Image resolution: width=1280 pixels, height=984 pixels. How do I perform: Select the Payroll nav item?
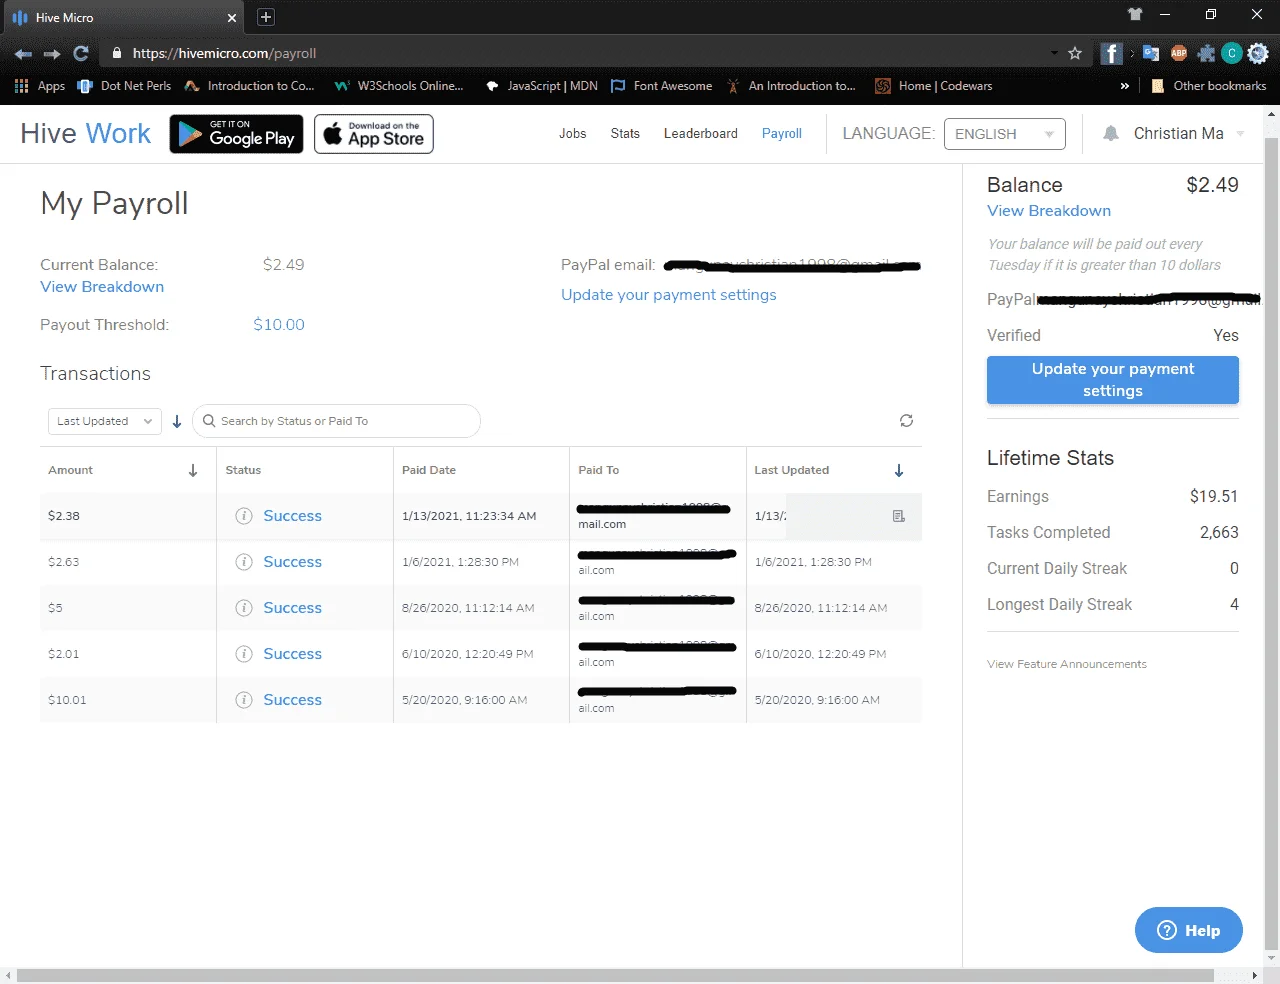point(782,134)
